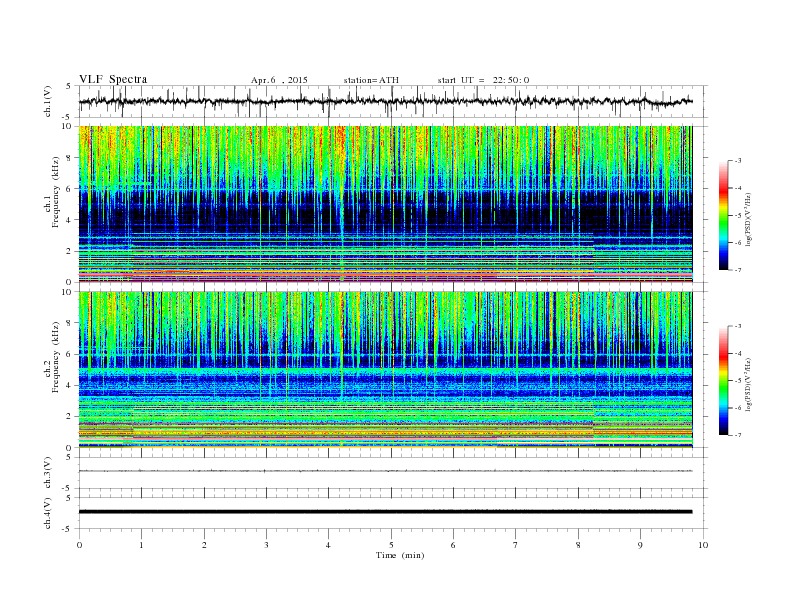Click the "-7" tick on ch.1 color bar
This screenshot has height=612, width=792.
737,270
